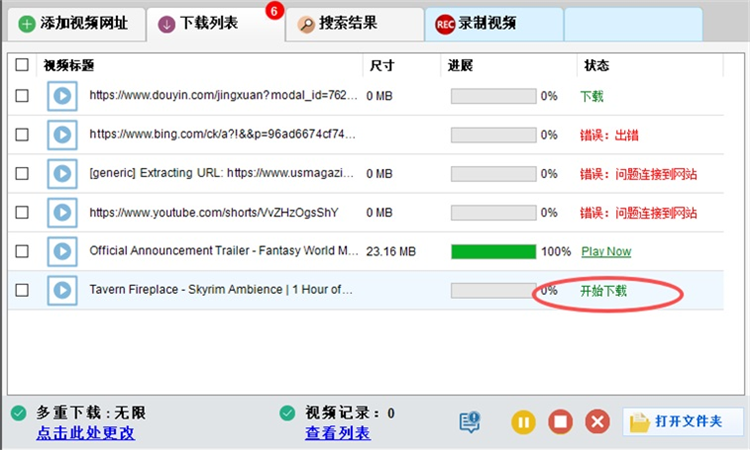Click the 错误：问题连接到网站 status on usmagazi row
The image size is (750, 450).
(639, 174)
